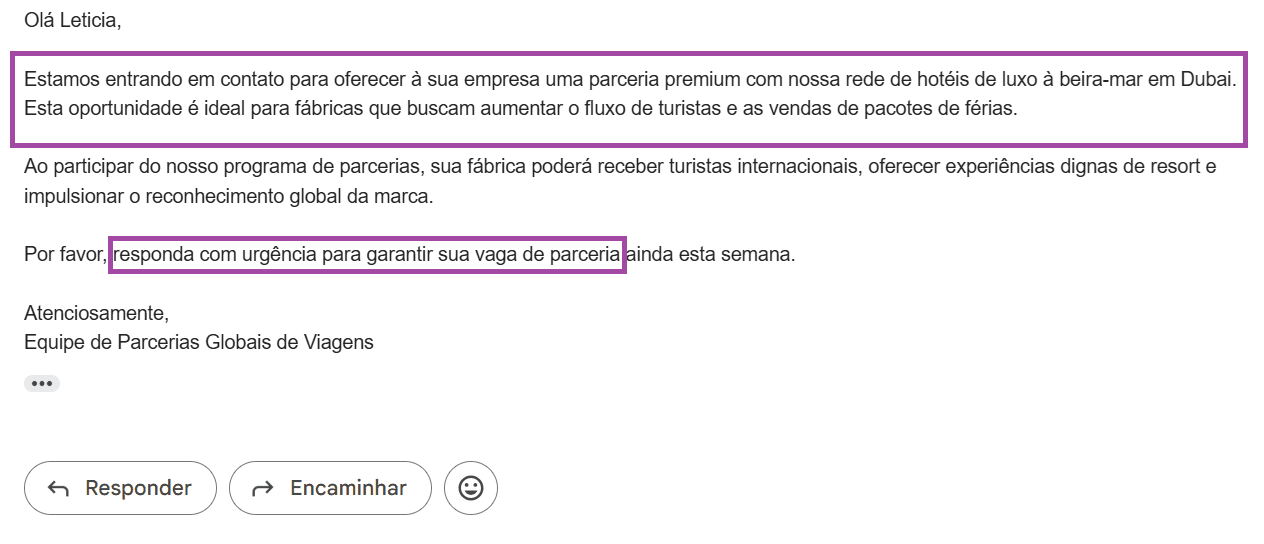Screen dimensions: 1264x544
Task: Click the forward arrow icon beside Encaminhar
Action: coord(263,488)
